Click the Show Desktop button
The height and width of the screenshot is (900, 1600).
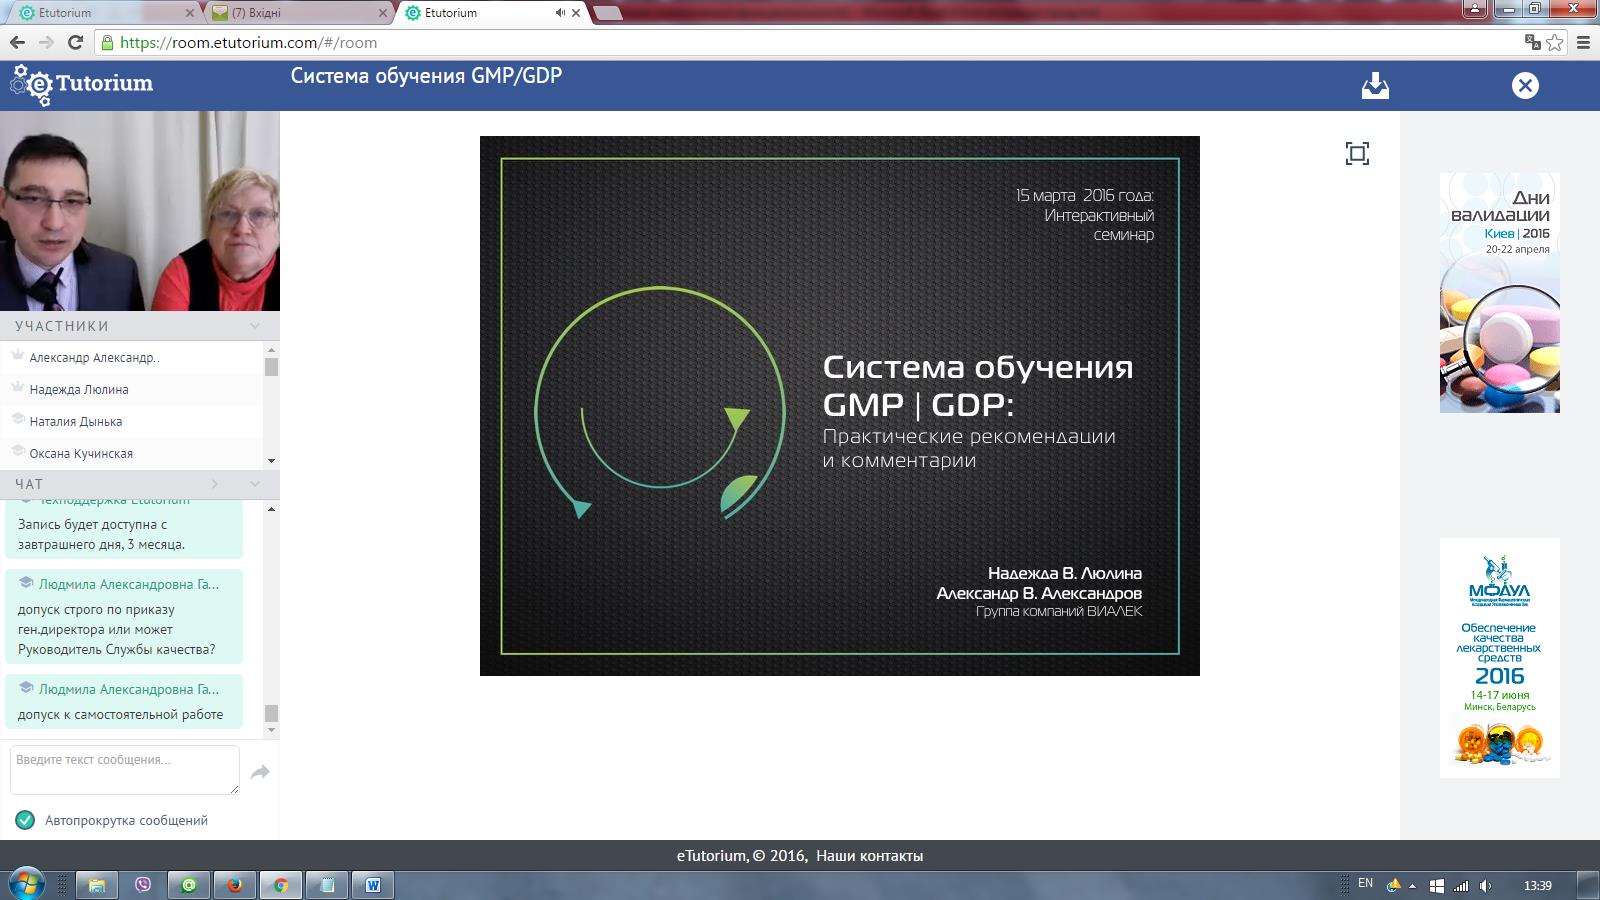click(x=1588, y=885)
